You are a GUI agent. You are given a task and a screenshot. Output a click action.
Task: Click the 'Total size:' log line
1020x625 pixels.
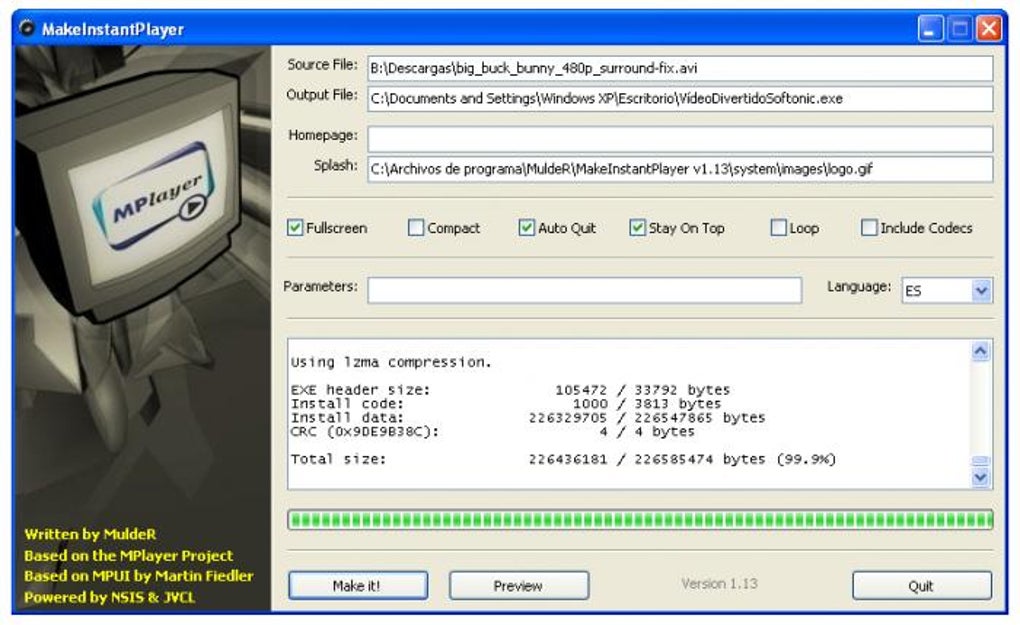pyautogui.click(x=563, y=459)
